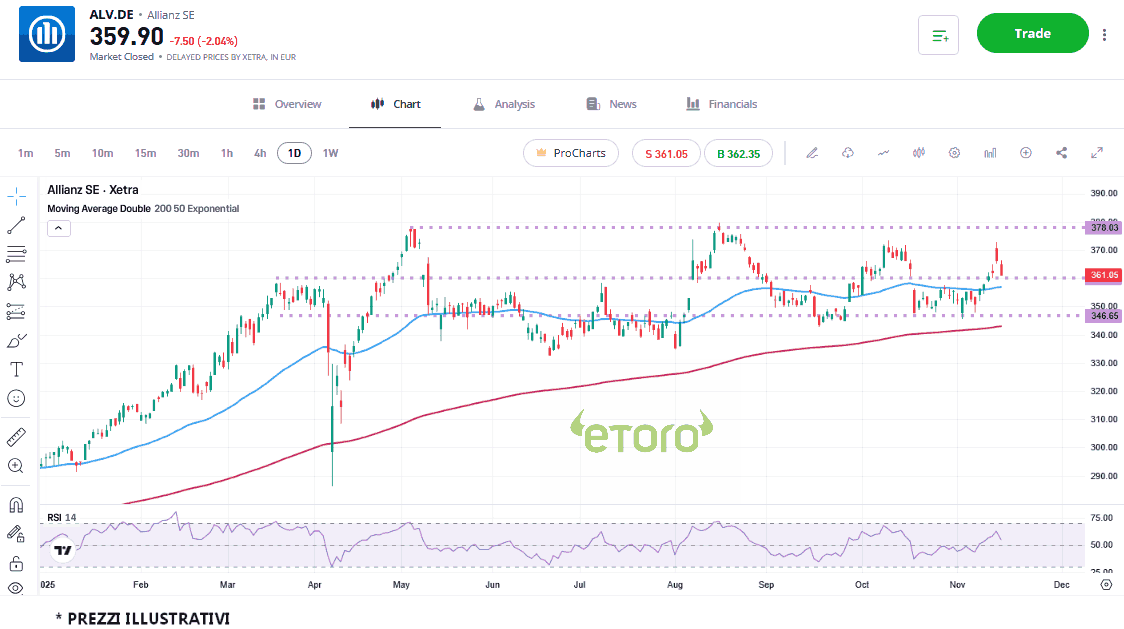
Task: Click the share chart icon
Action: click(1061, 153)
